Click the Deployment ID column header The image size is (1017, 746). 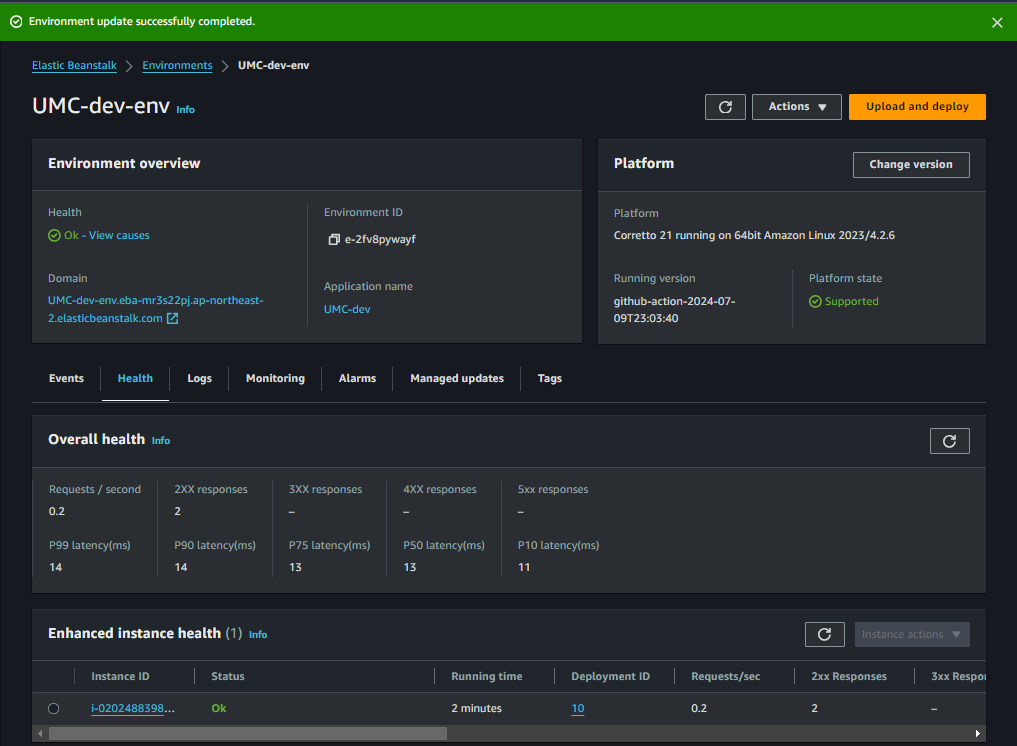(x=610, y=676)
